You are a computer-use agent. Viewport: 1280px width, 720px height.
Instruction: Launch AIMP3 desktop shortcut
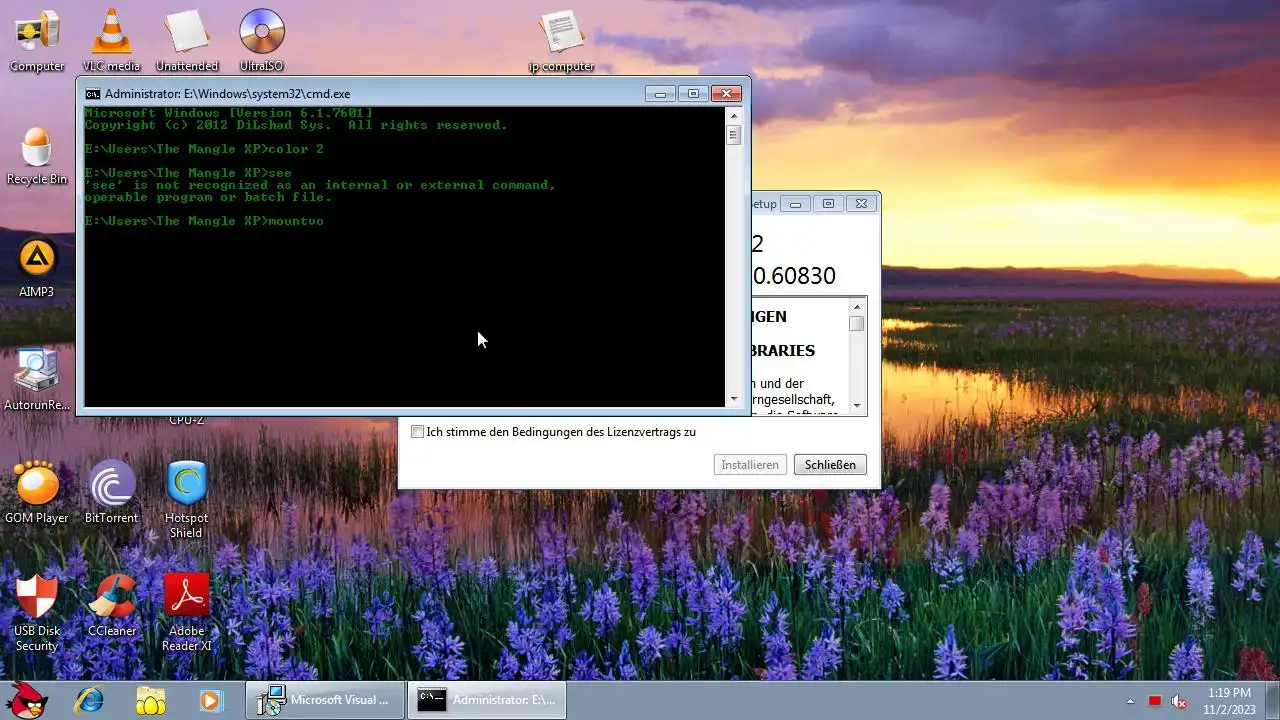[37, 268]
